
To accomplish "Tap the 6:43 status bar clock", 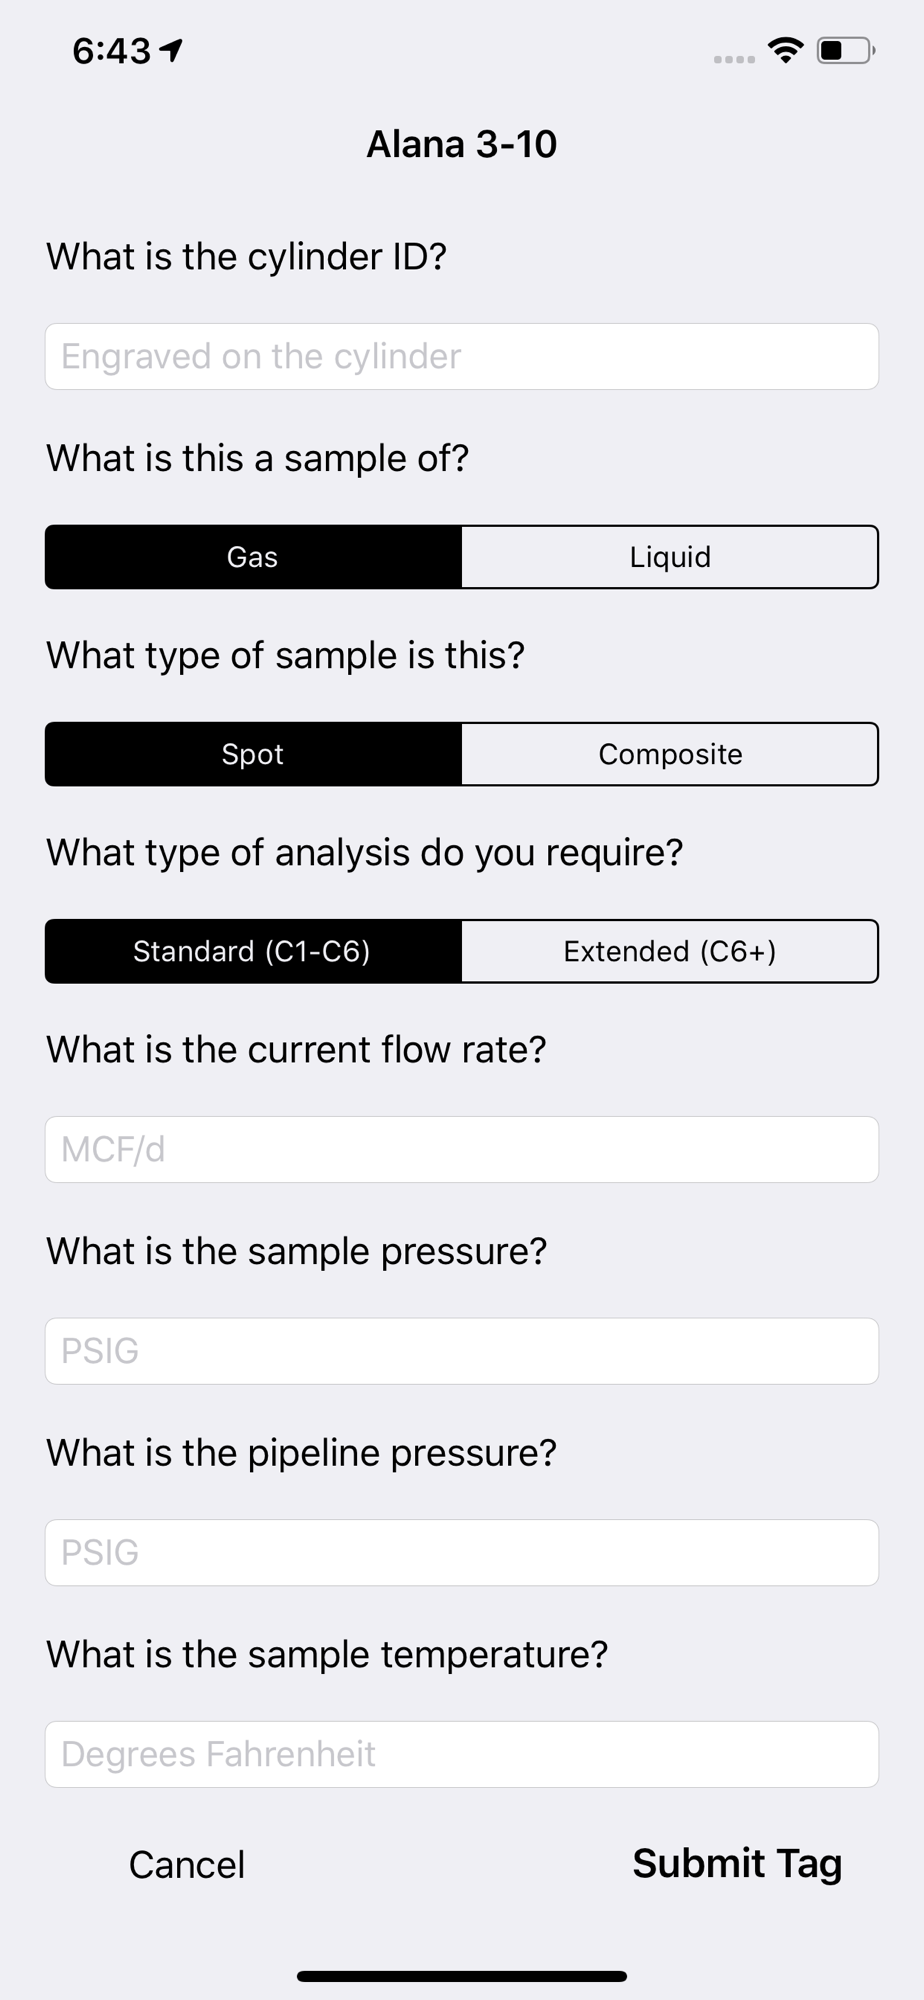I will click(x=111, y=51).
